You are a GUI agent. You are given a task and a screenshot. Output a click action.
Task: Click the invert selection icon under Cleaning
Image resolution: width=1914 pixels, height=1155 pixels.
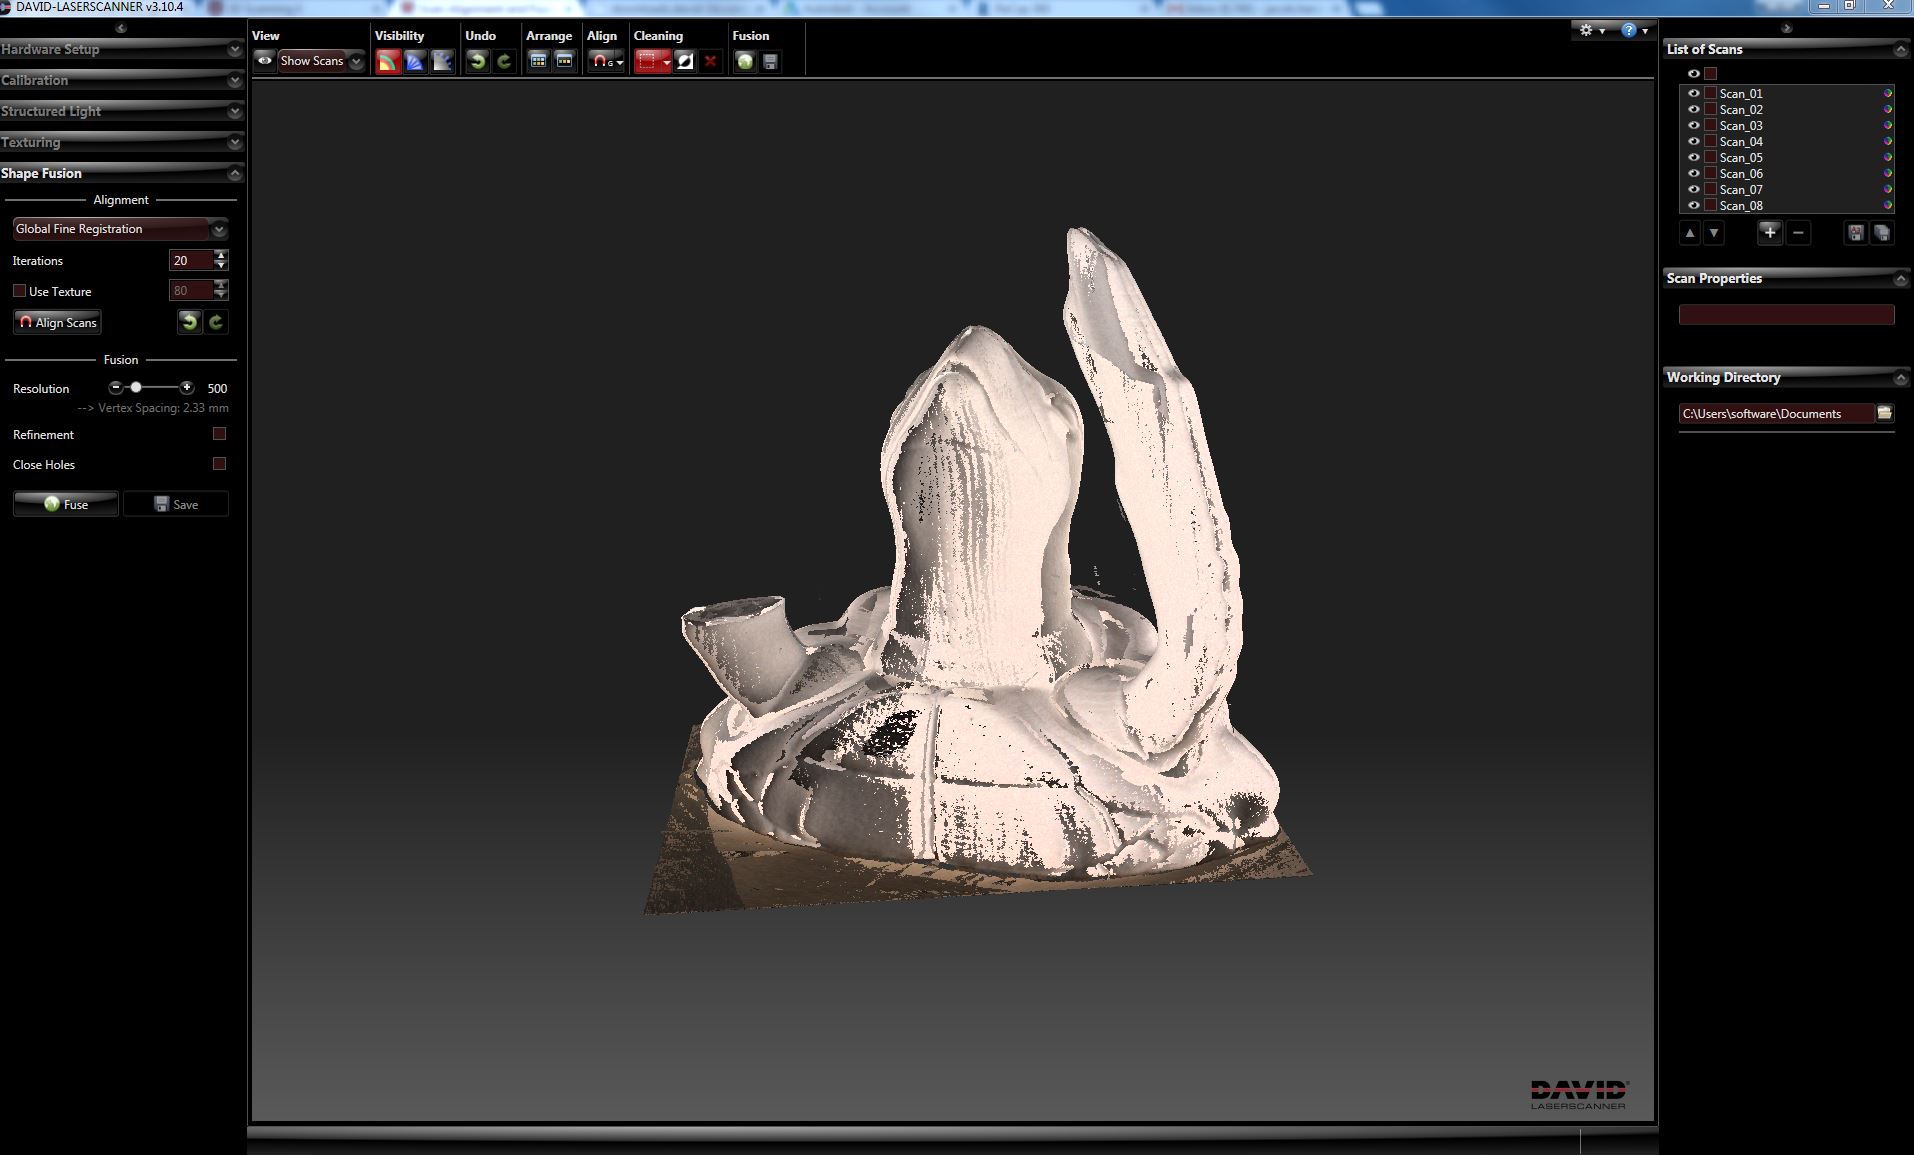coord(684,61)
